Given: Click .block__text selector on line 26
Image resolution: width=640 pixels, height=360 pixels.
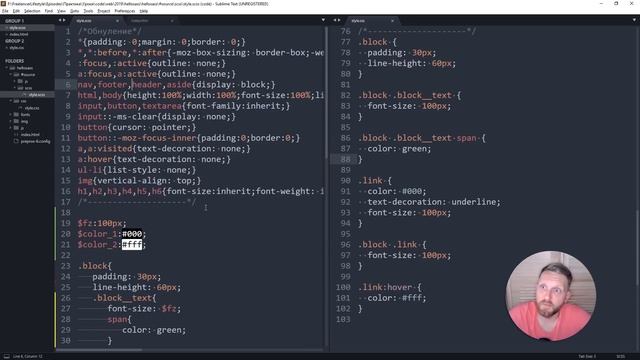Looking at the screenshot, I should pos(122,298).
